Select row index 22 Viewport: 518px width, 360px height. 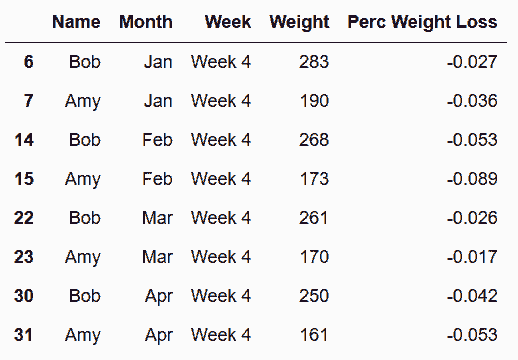coord(24,218)
